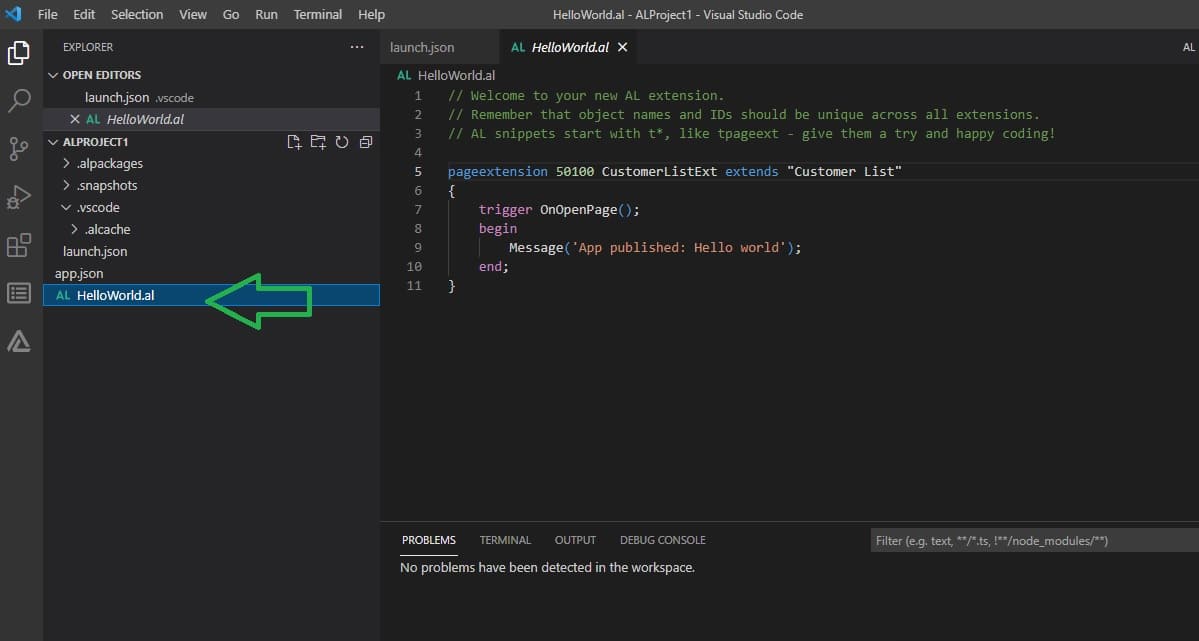Click the Problems filter input field
1199x641 pixels.
coord(1030,540)
